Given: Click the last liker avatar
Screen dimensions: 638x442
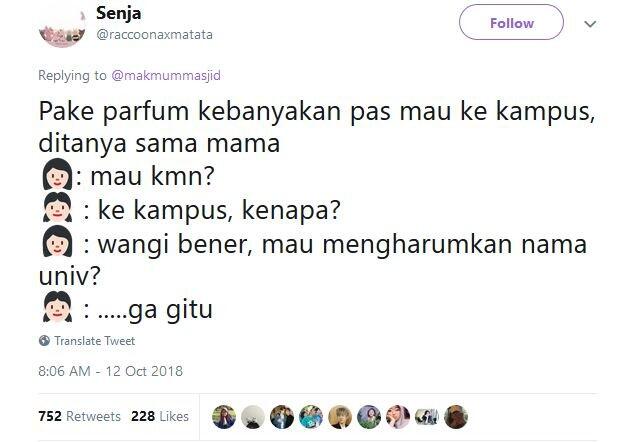Looking at the screenshot, I should [456, 416].
